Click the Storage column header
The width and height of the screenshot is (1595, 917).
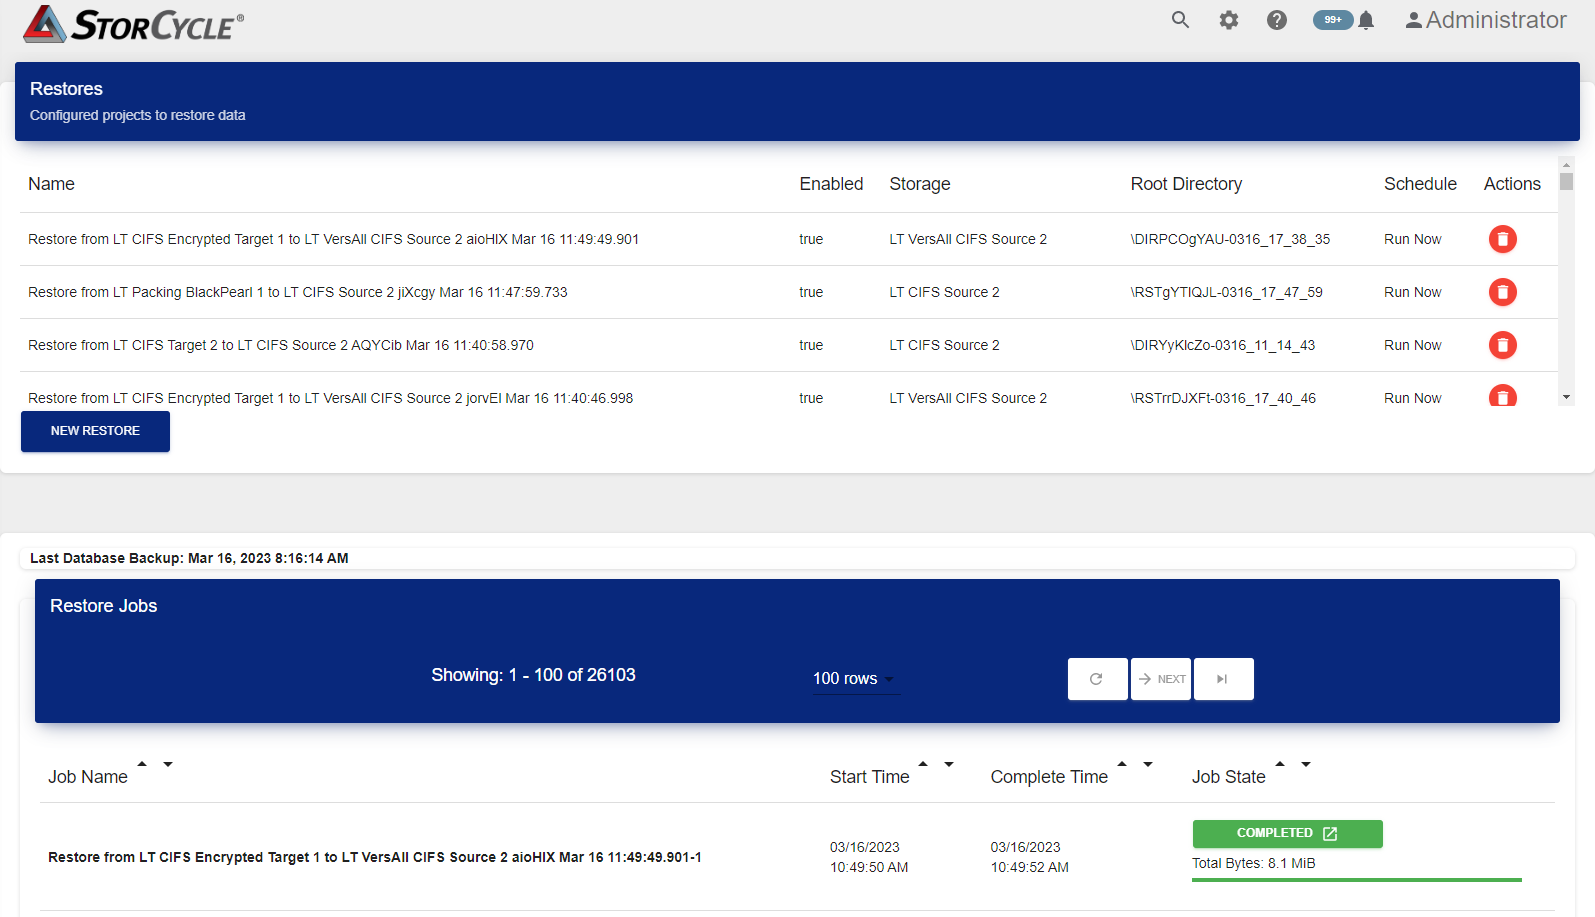click(920, 184)
